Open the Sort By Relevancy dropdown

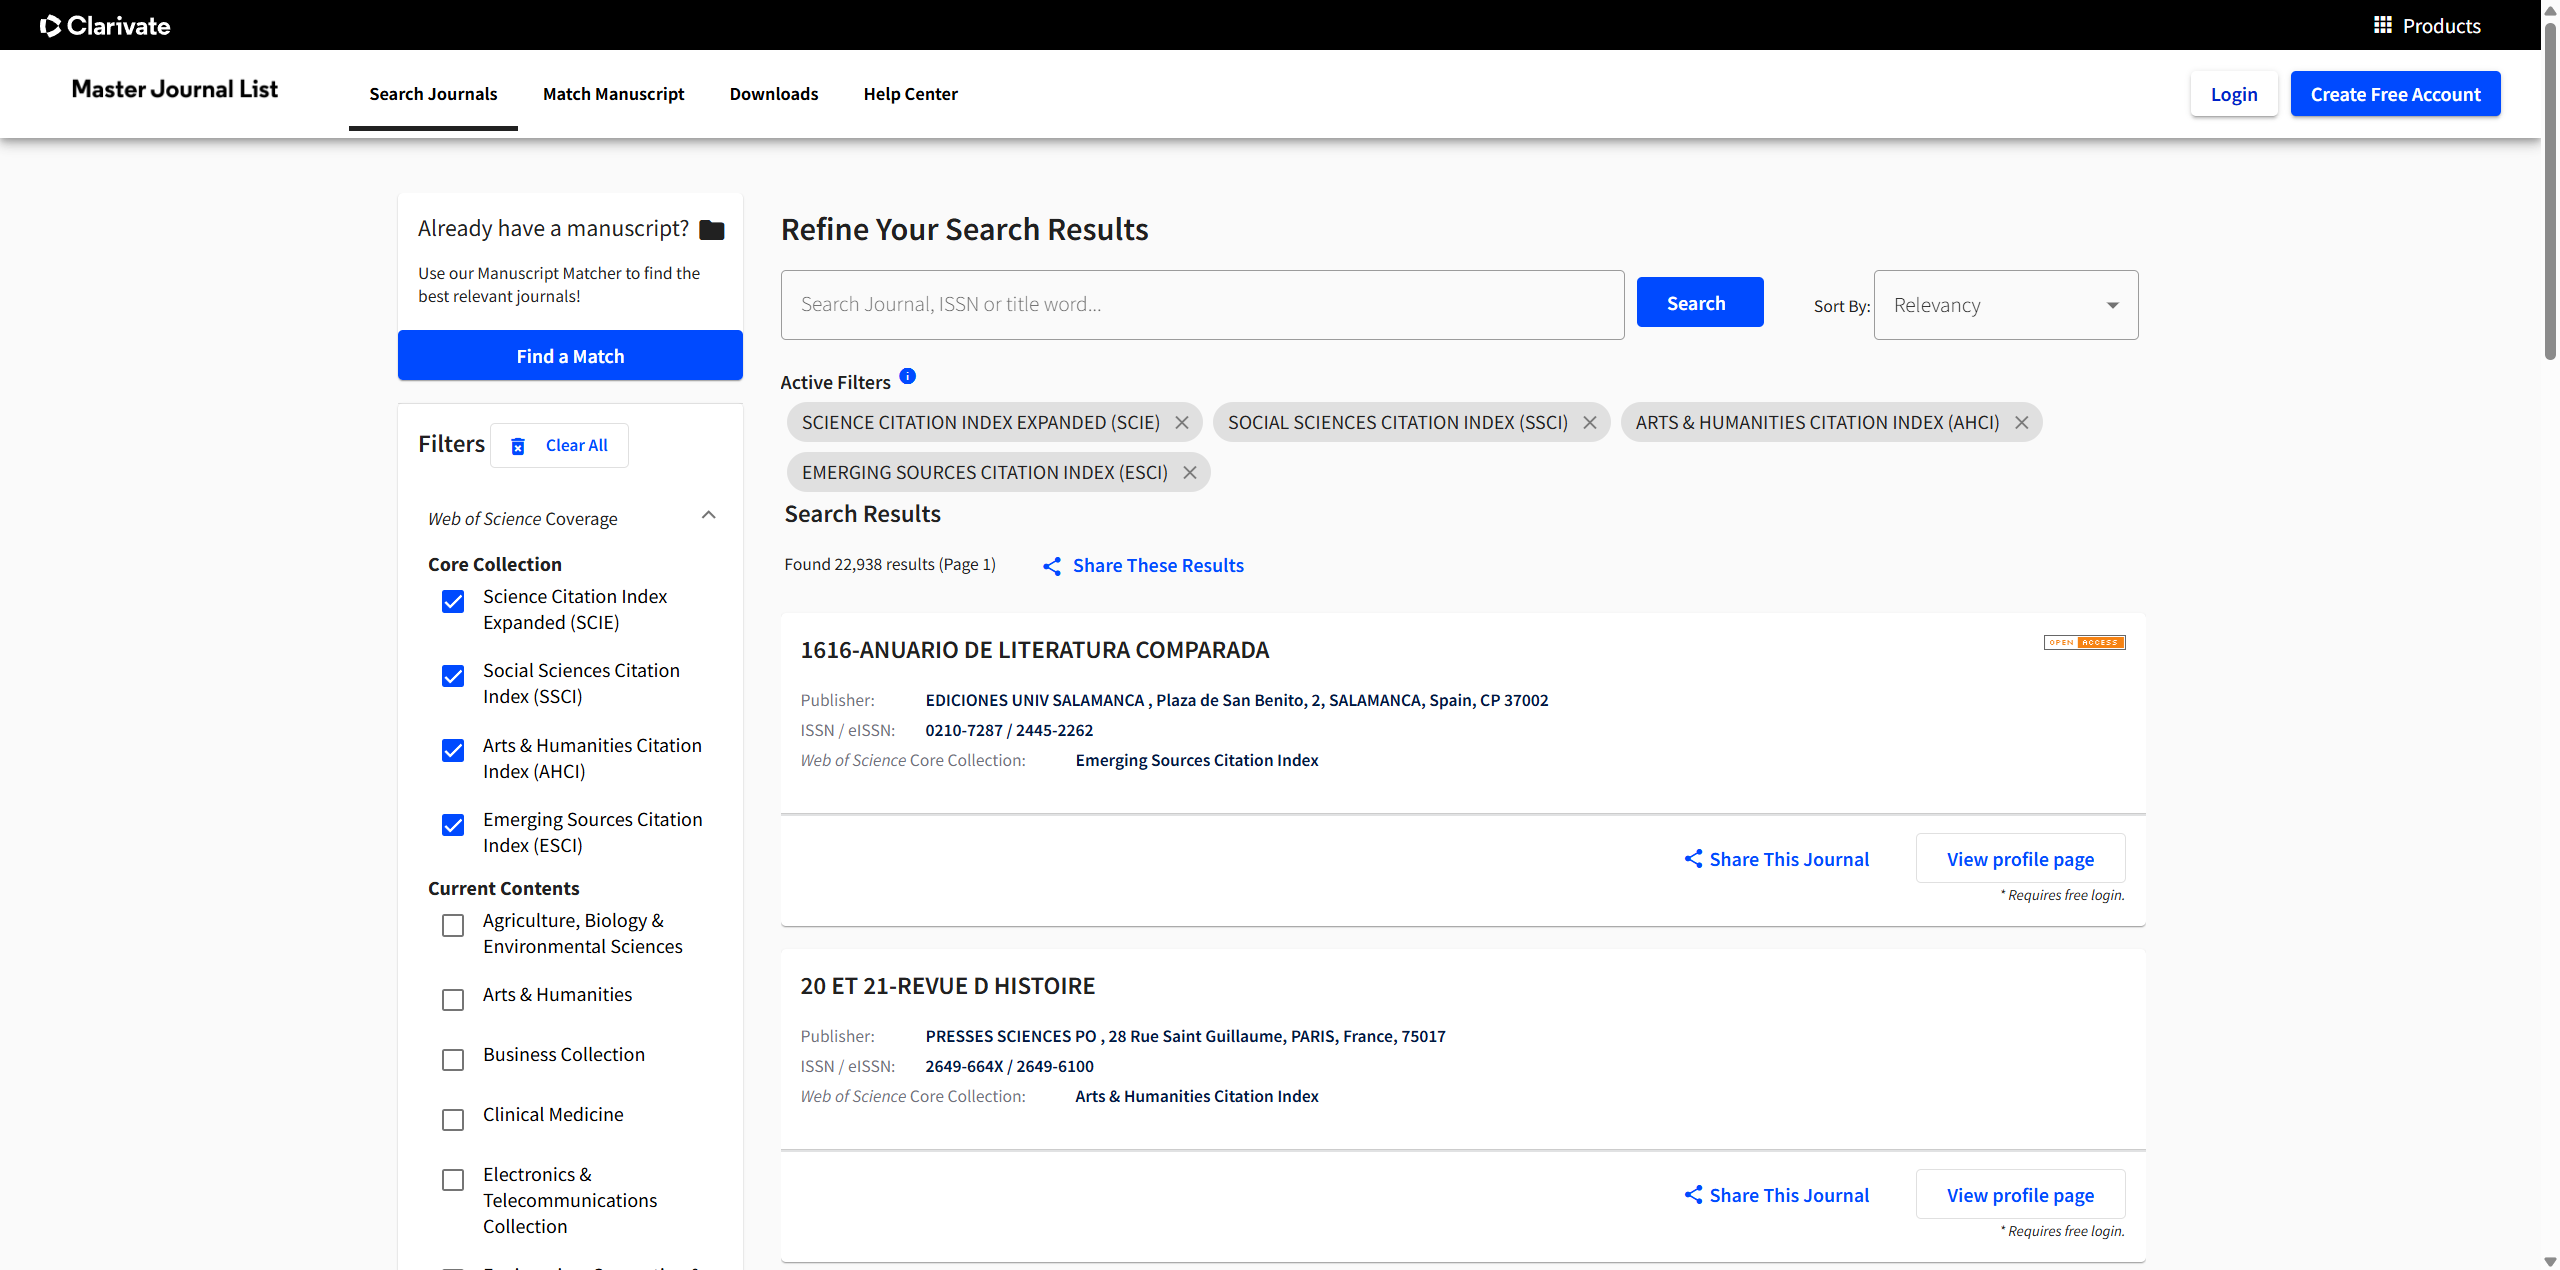(x=2005, y=305)
